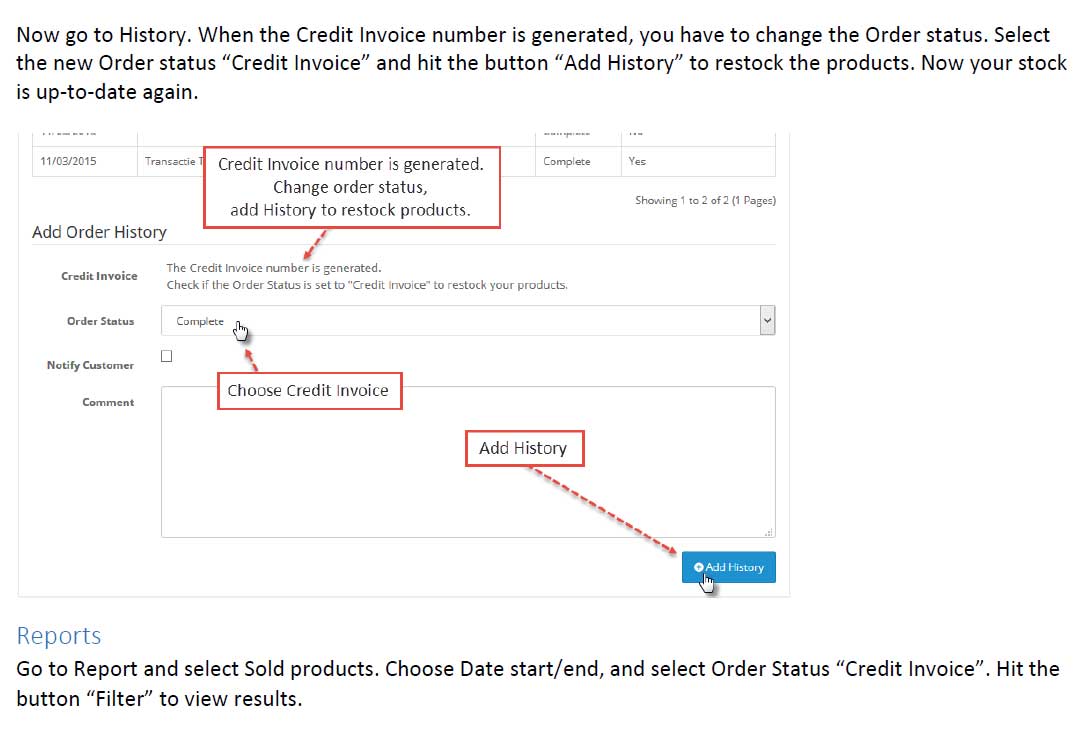This screenshot has height=748, width=1085.
Task: Click the Comment label
Action: tap(108, 402)
